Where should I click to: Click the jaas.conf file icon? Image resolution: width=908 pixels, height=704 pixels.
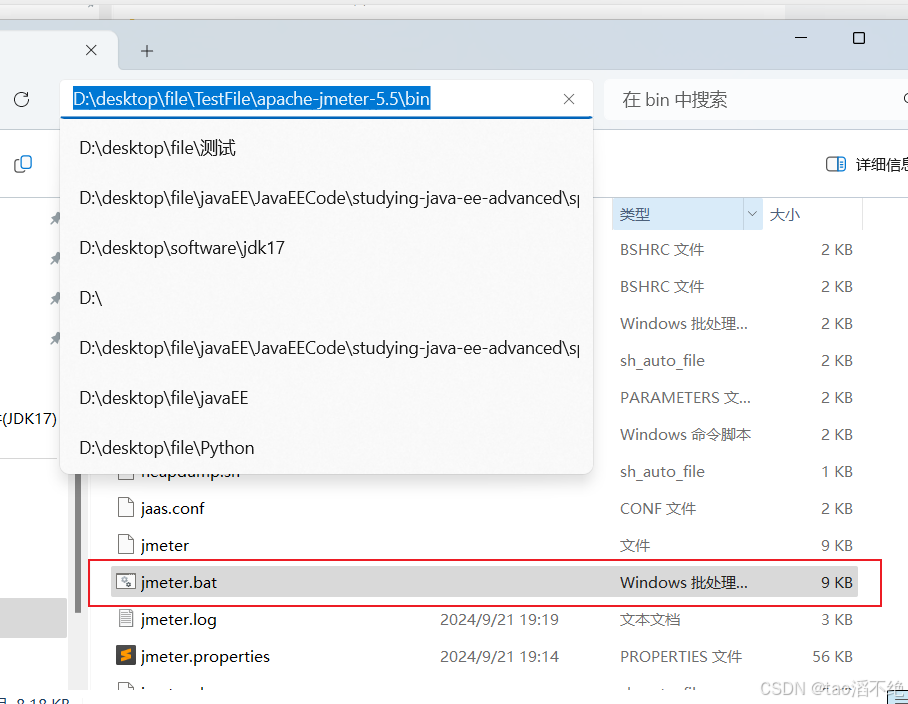tap(126, 507)
